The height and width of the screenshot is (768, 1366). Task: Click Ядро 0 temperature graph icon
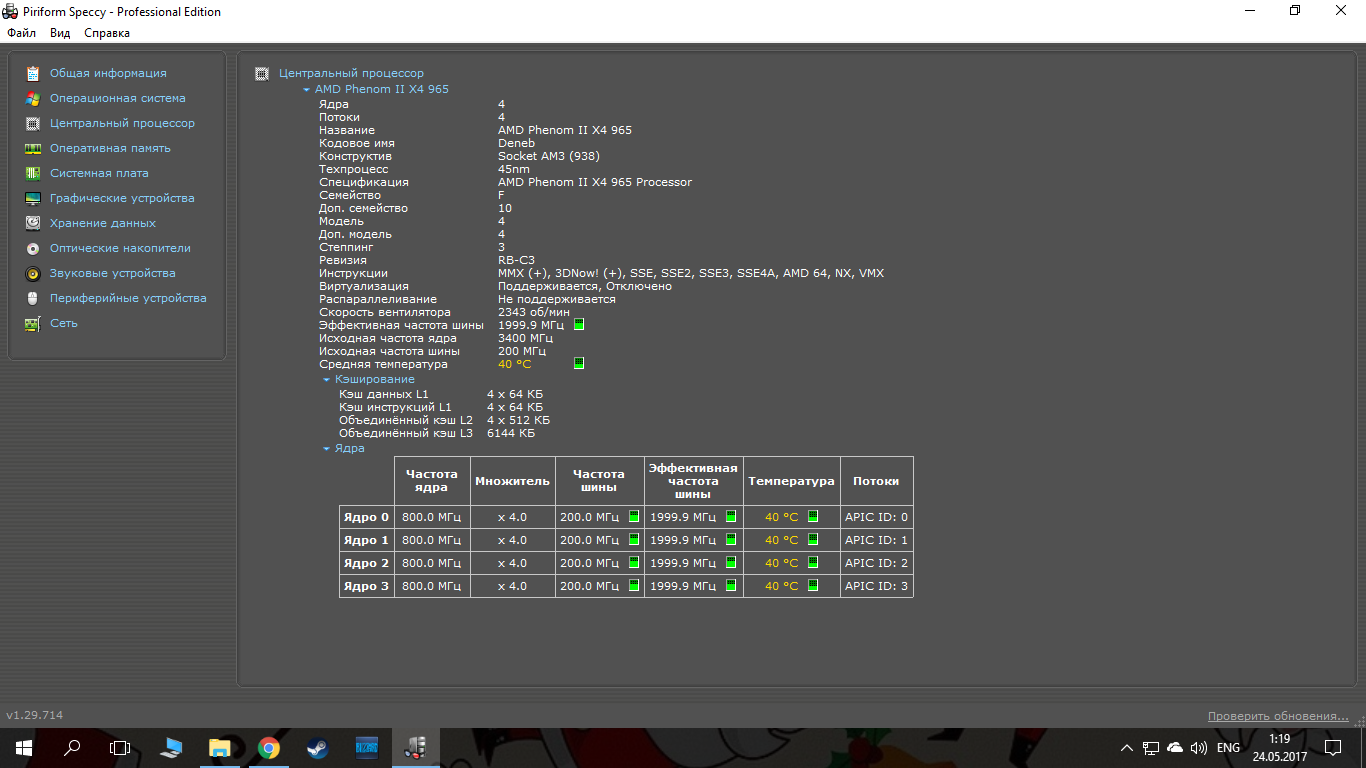(813, 517)
